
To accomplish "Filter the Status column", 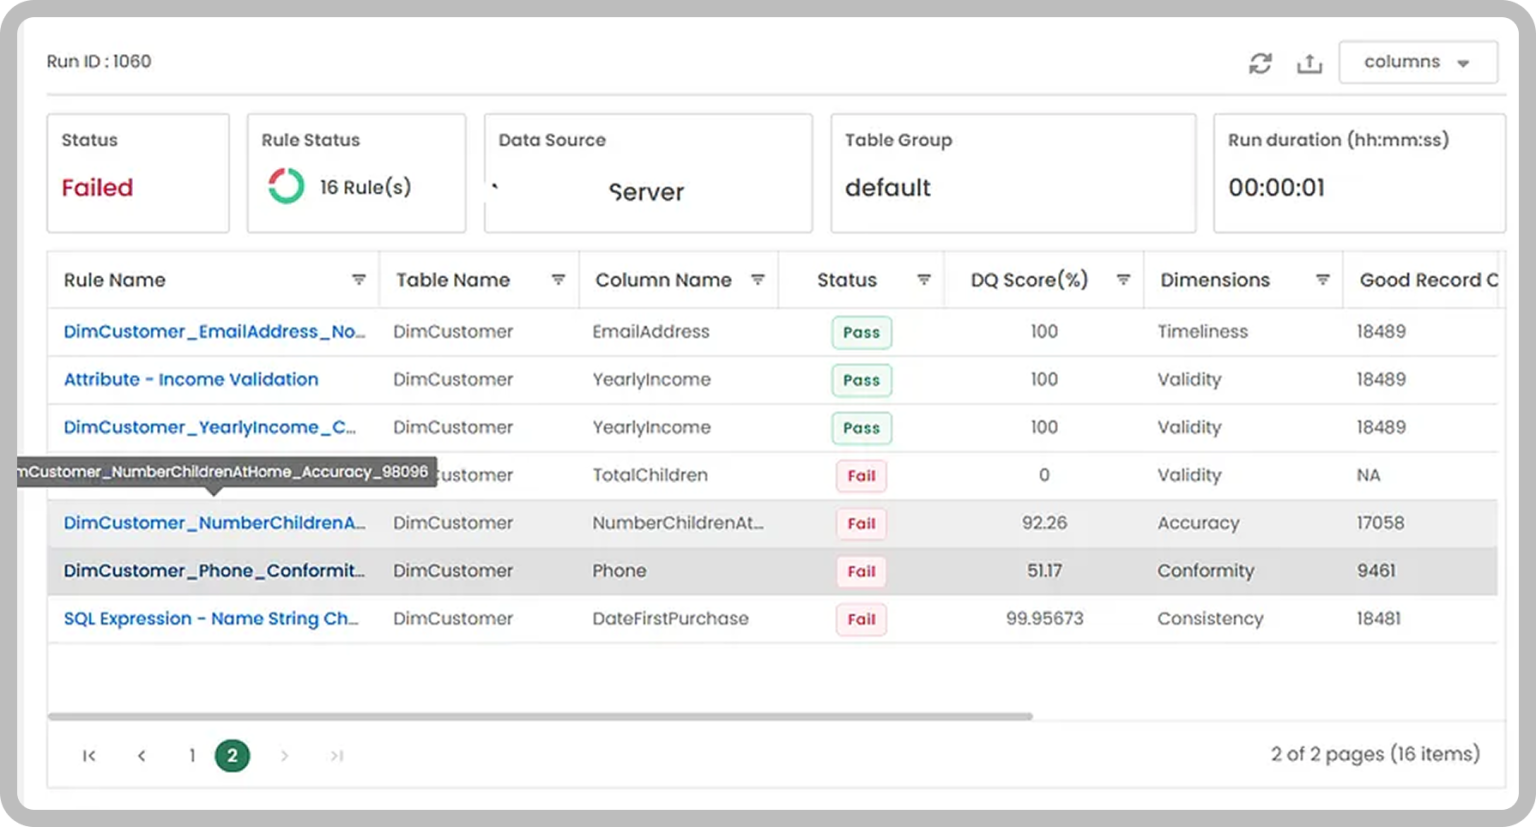I will coord(923,280).
